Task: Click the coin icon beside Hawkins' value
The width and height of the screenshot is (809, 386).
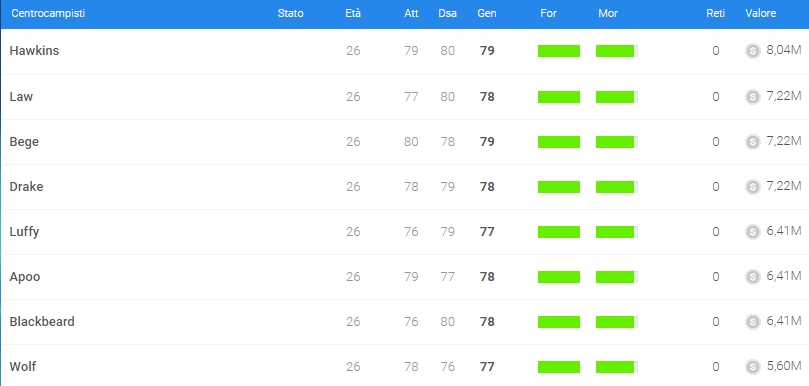Action: 753,51
